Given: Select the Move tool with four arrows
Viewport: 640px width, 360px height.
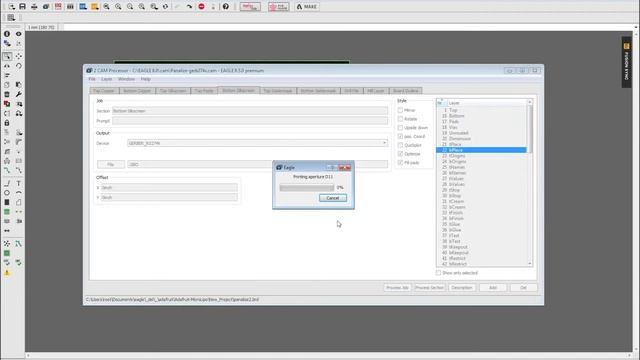Looking at the screenshot, I should 18,56.
